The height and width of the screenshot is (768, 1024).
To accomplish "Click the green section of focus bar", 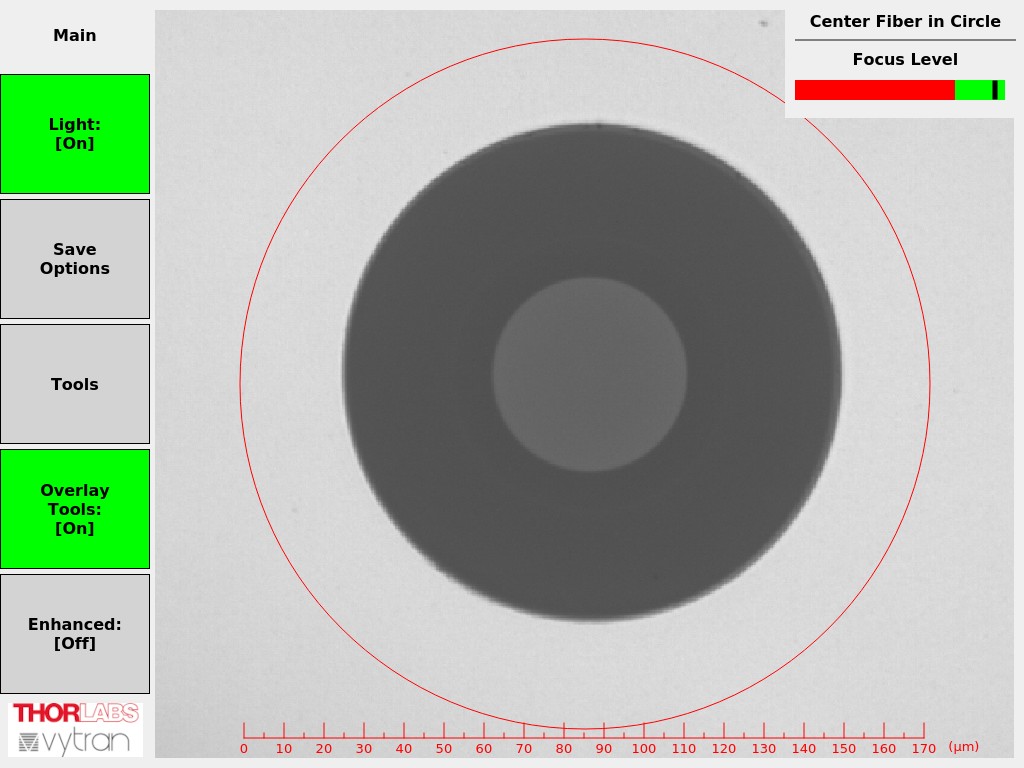I will [972, 90].
